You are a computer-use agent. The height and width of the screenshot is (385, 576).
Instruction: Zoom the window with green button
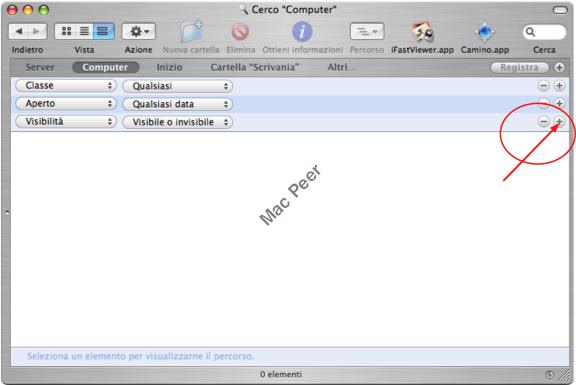(44, 10)
